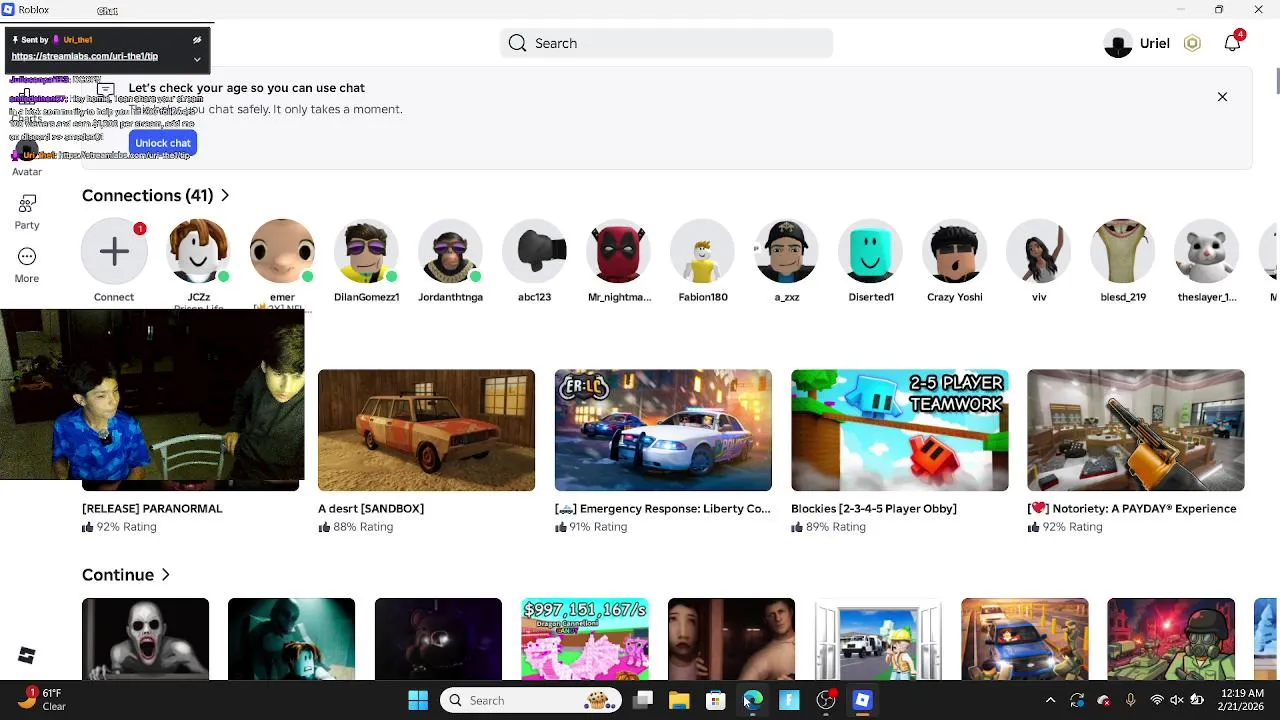Open A desrt [SANDBOX] game thumbnail
1280x720 pixels.
[x=426, y=430]
